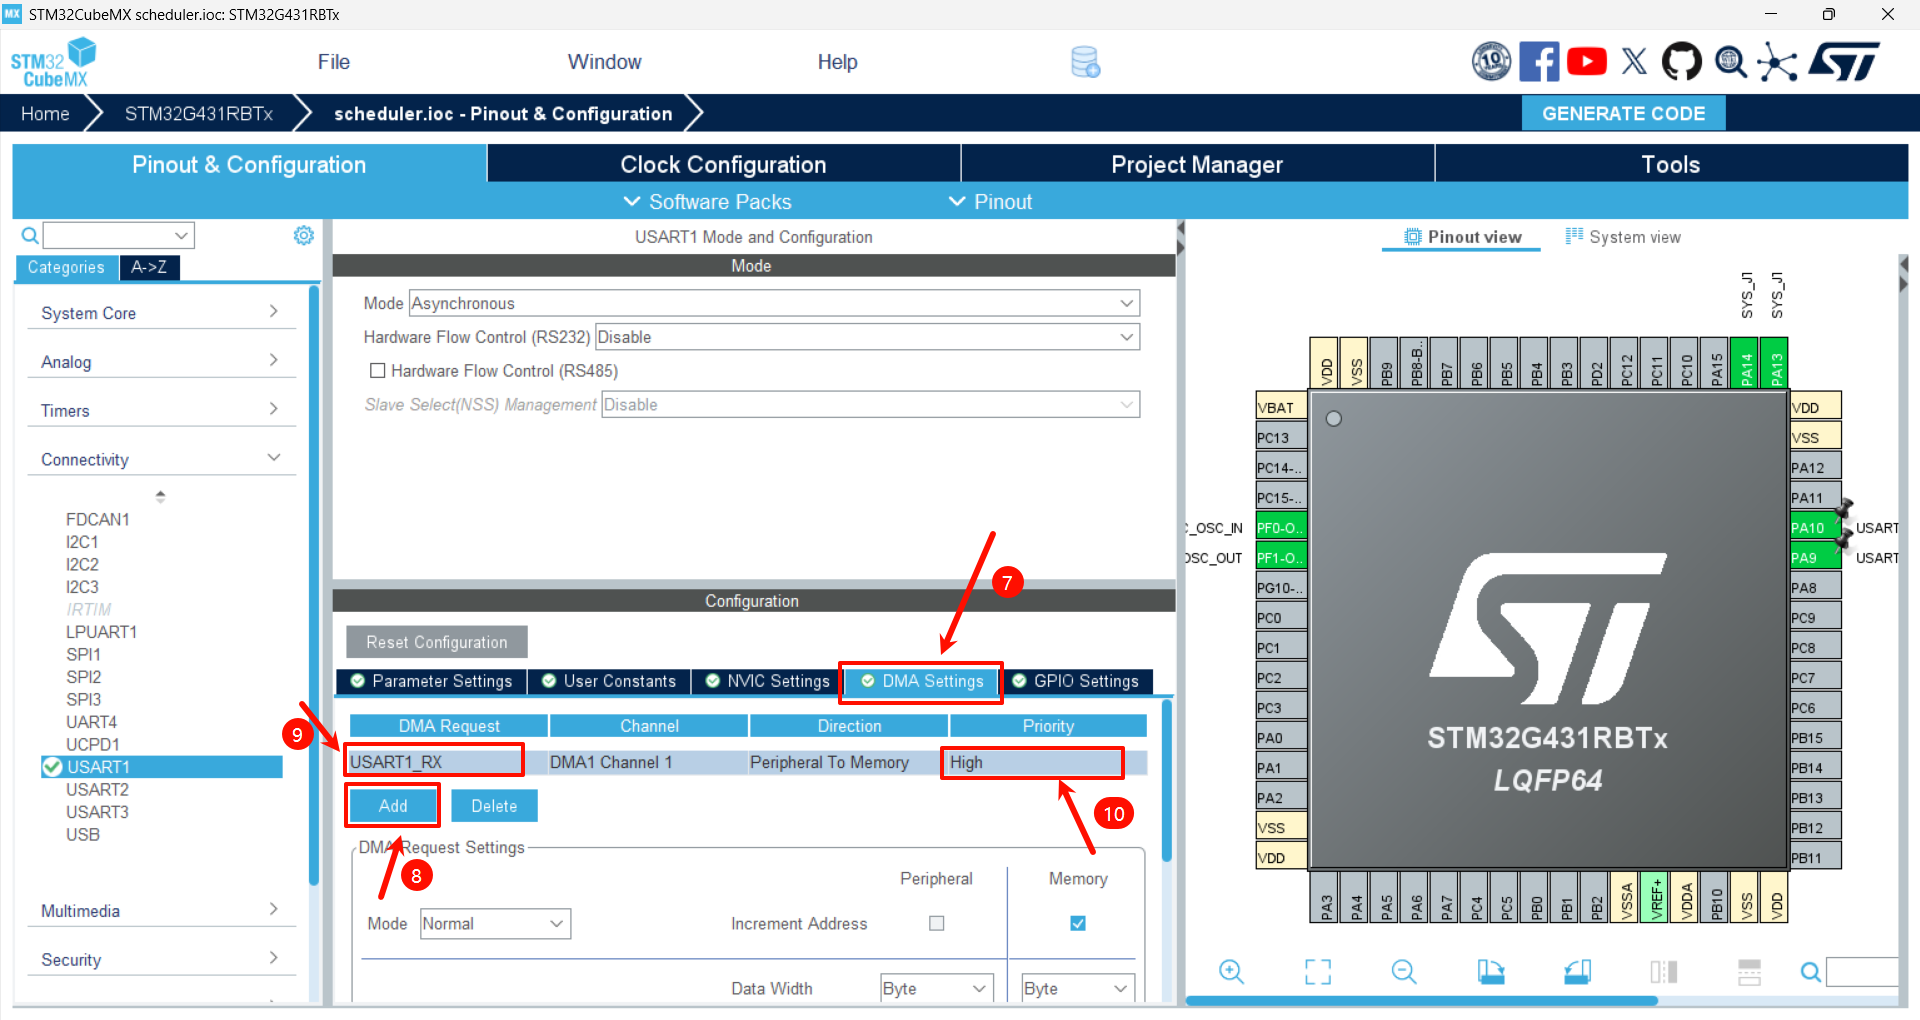This screenshot has width=1920, height=1020.
Task: Rotate the chip counter-clockwise
Action: tap(1578, 971)
